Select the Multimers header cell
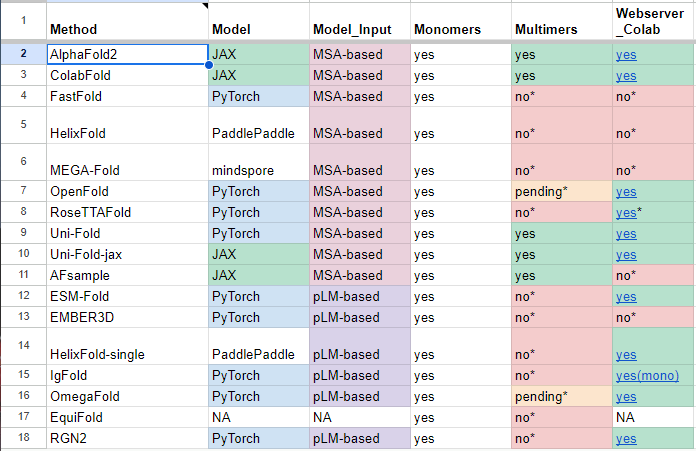This screenshot has width=696, height=451. tap(562, 21)
